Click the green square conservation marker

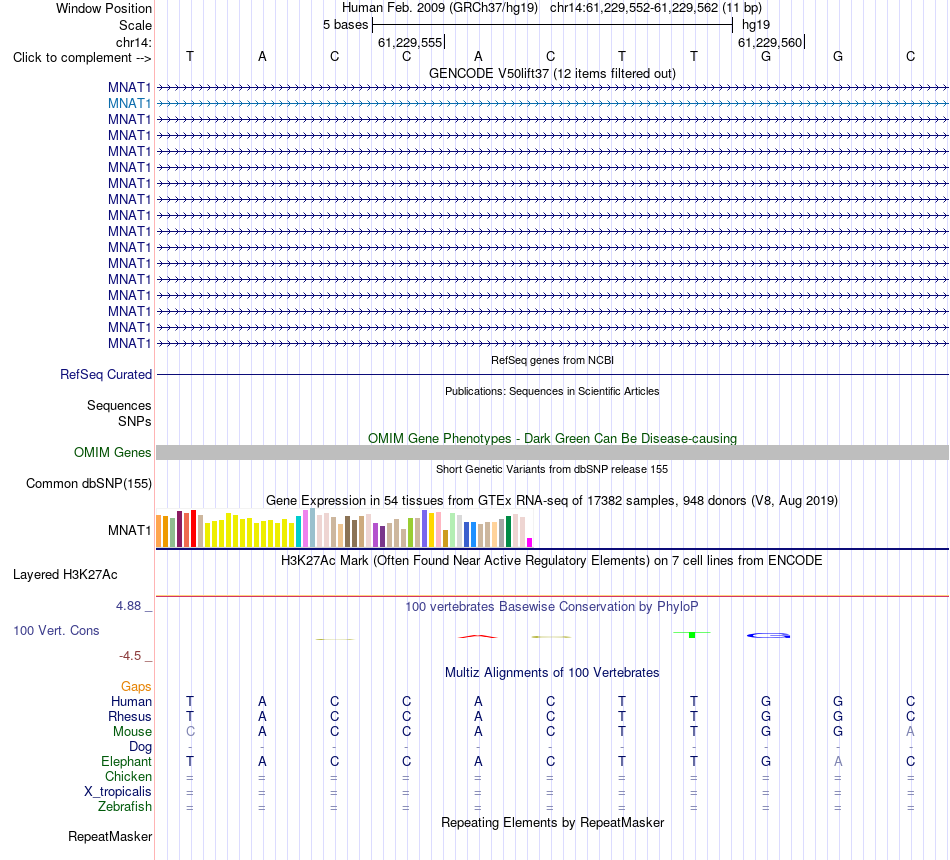[692, 635]
